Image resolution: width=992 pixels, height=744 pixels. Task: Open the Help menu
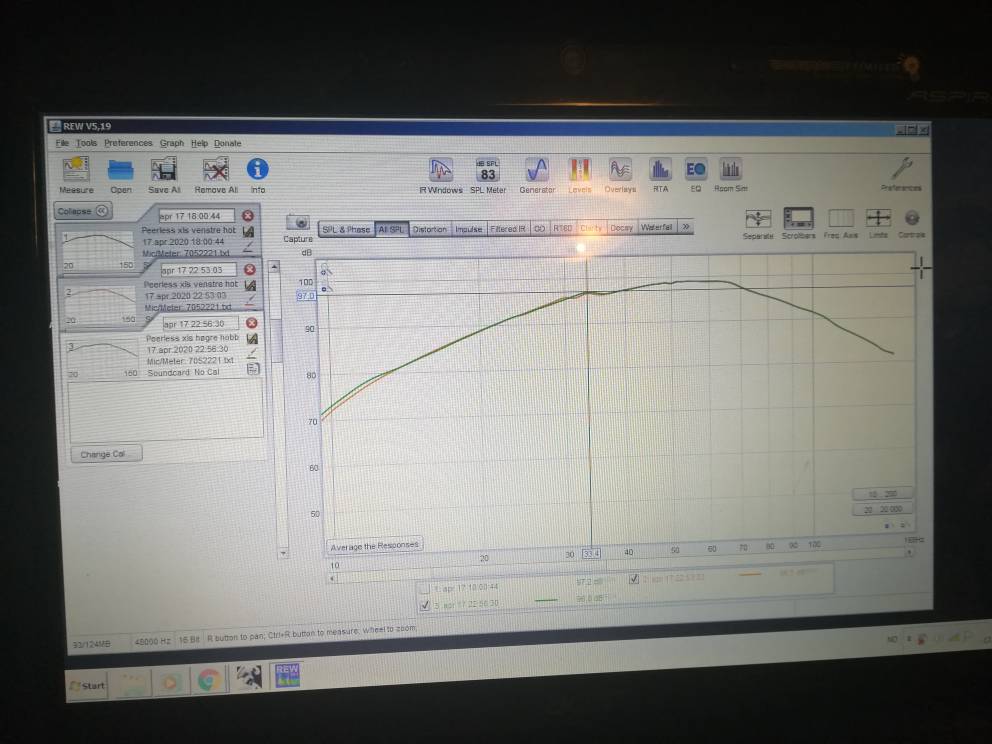click(199, 143)
